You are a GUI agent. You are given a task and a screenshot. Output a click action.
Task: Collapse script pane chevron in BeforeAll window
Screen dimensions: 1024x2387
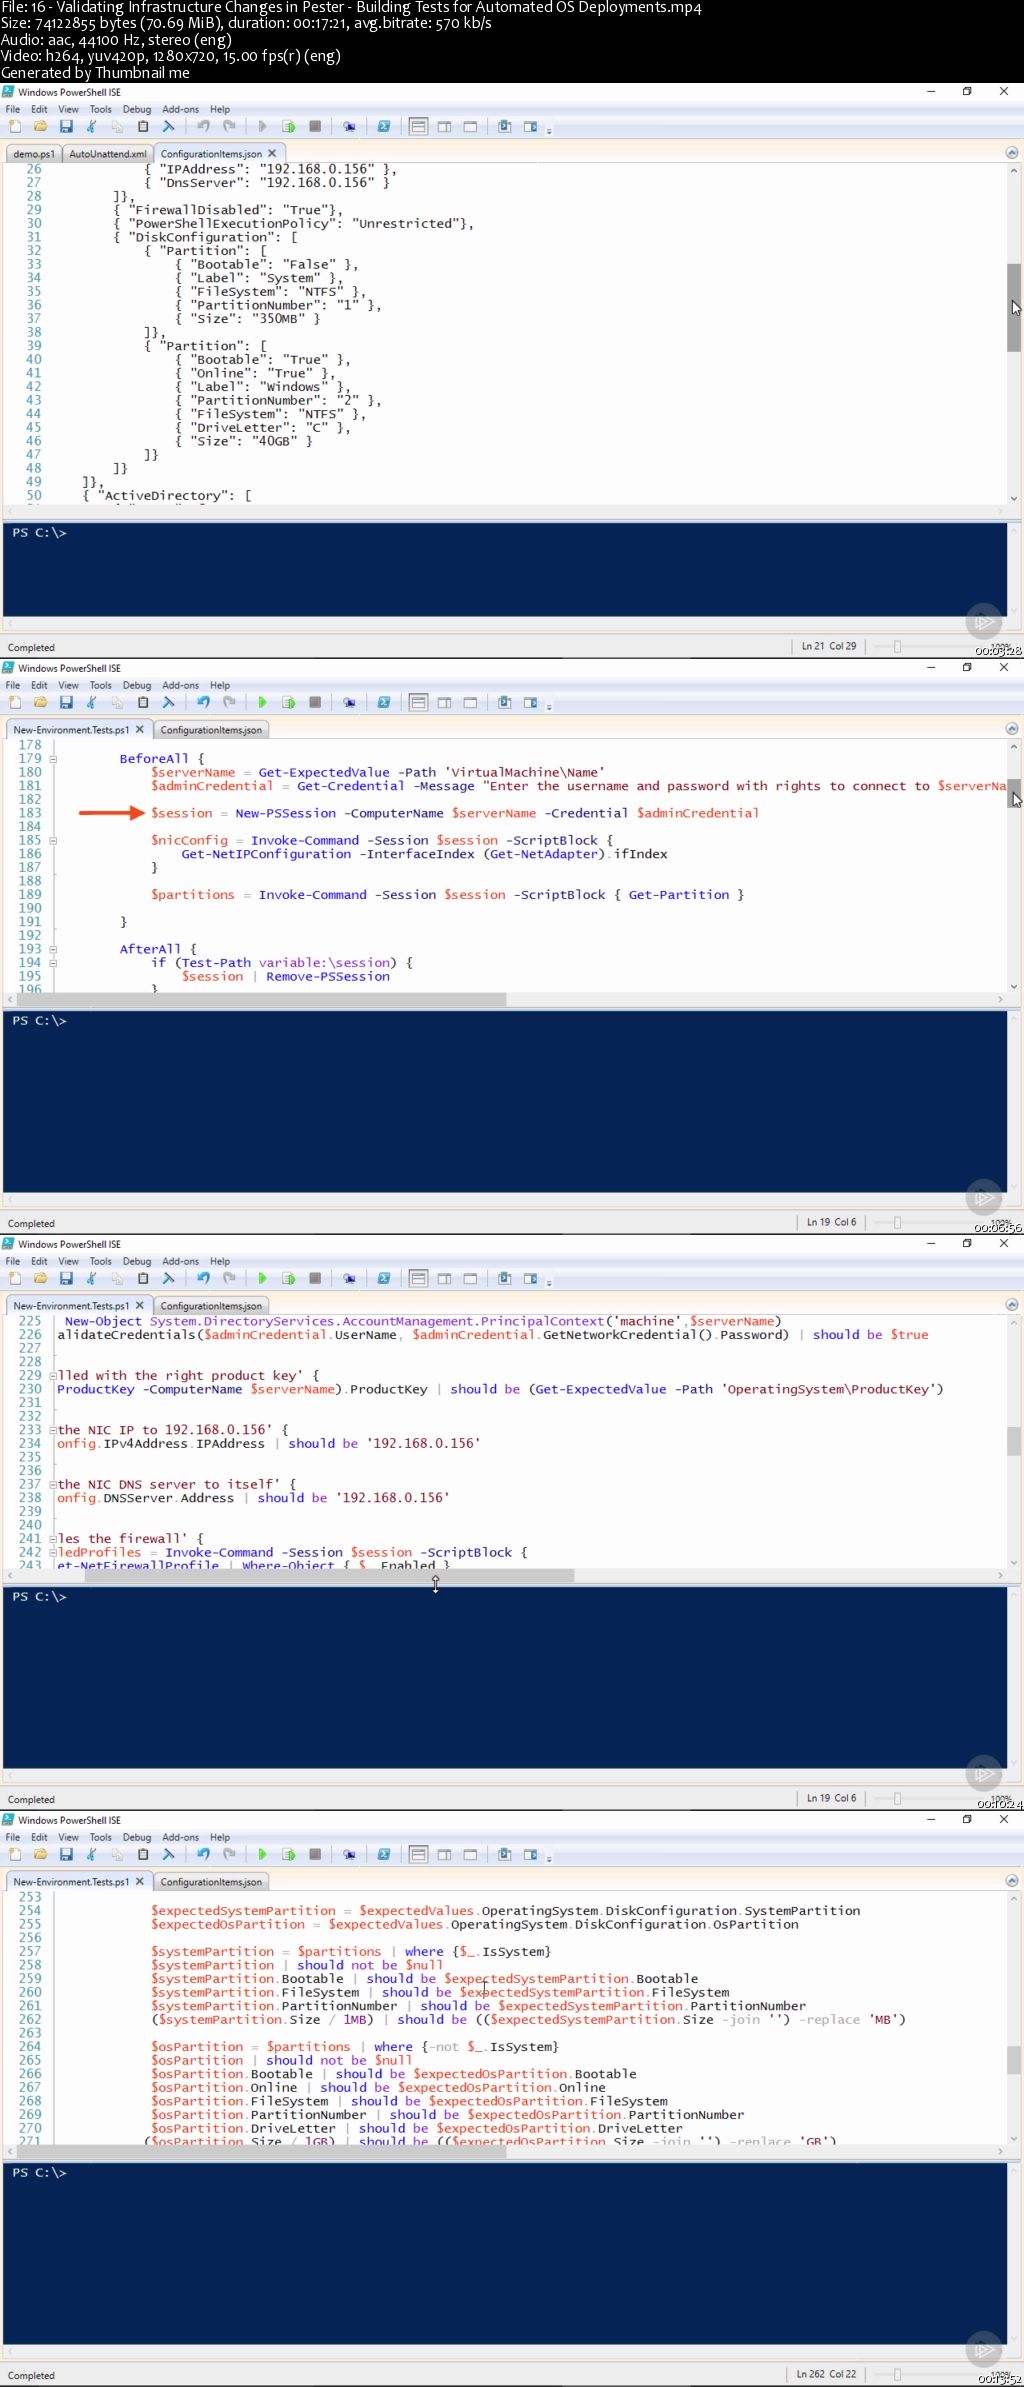[1011, 729]
